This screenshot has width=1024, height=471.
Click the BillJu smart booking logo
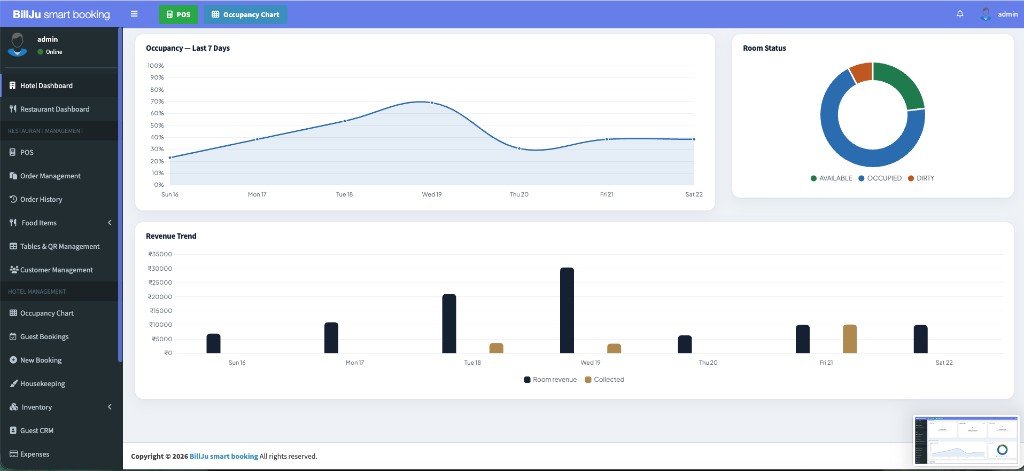click(61, 14)
